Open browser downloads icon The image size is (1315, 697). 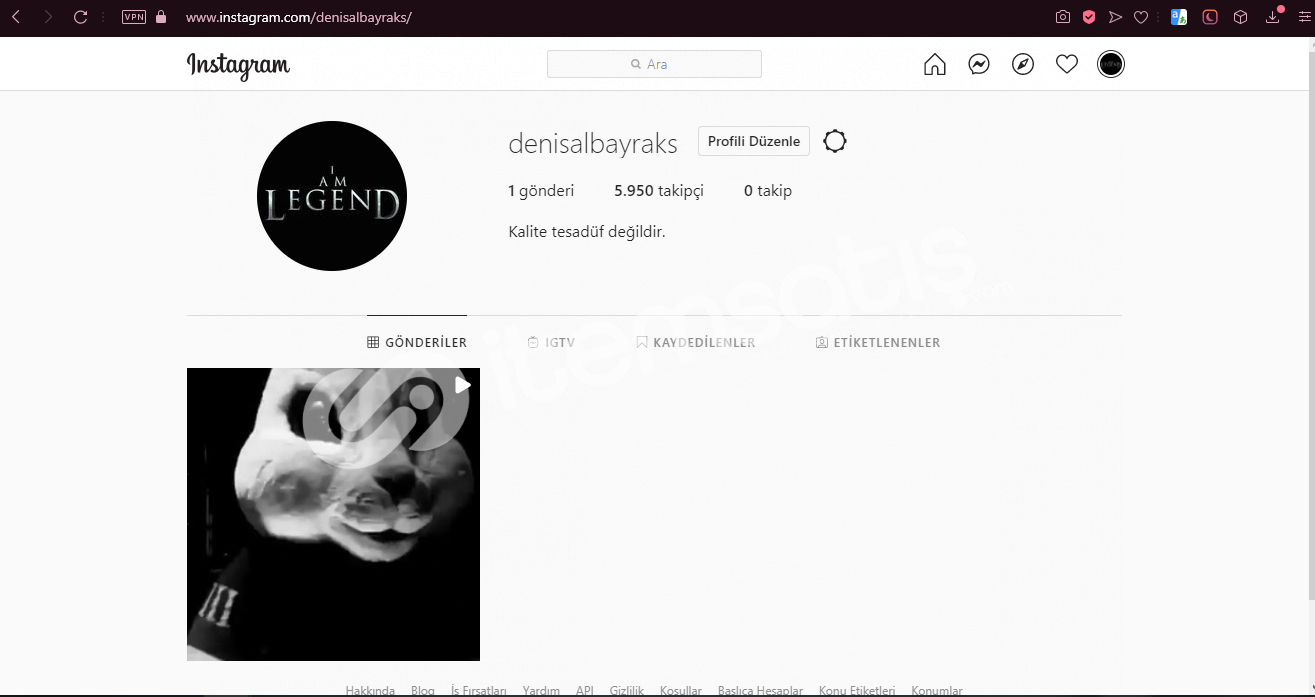pos(1274,16)
